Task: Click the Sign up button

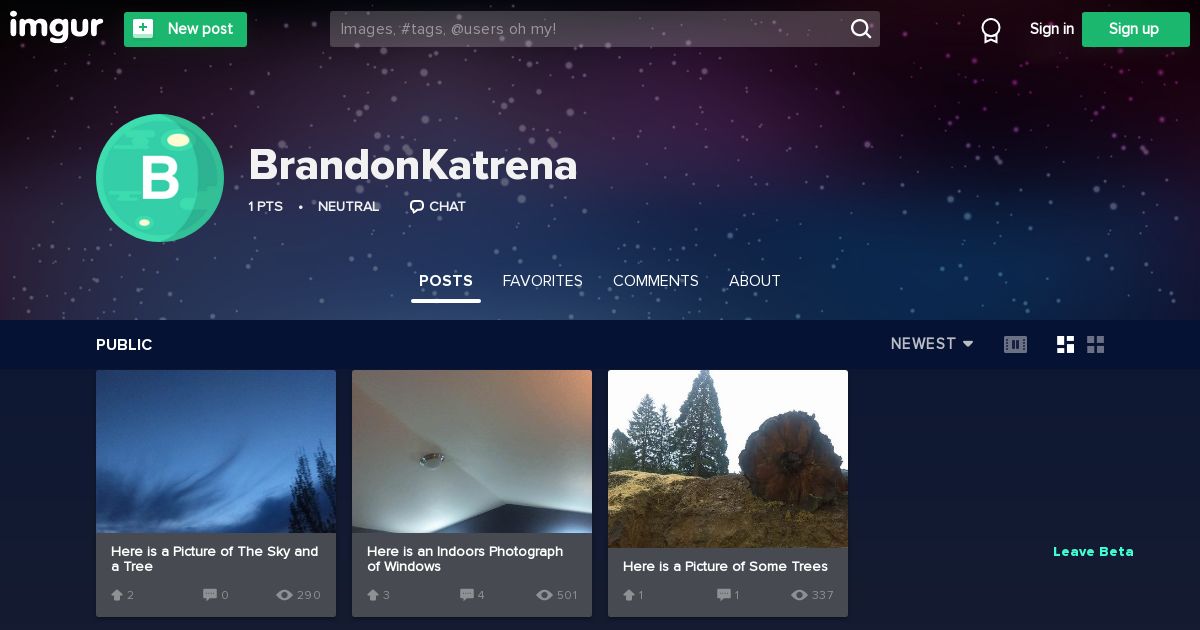Action: [x=1134, y=29]
